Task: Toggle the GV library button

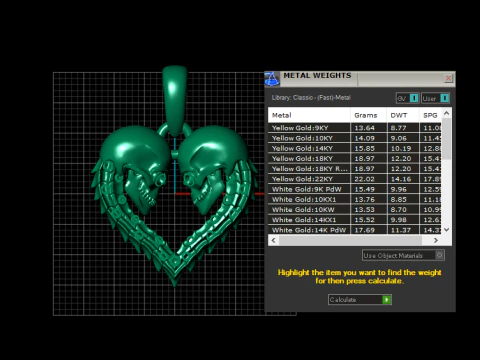Action: pos(407,98)
